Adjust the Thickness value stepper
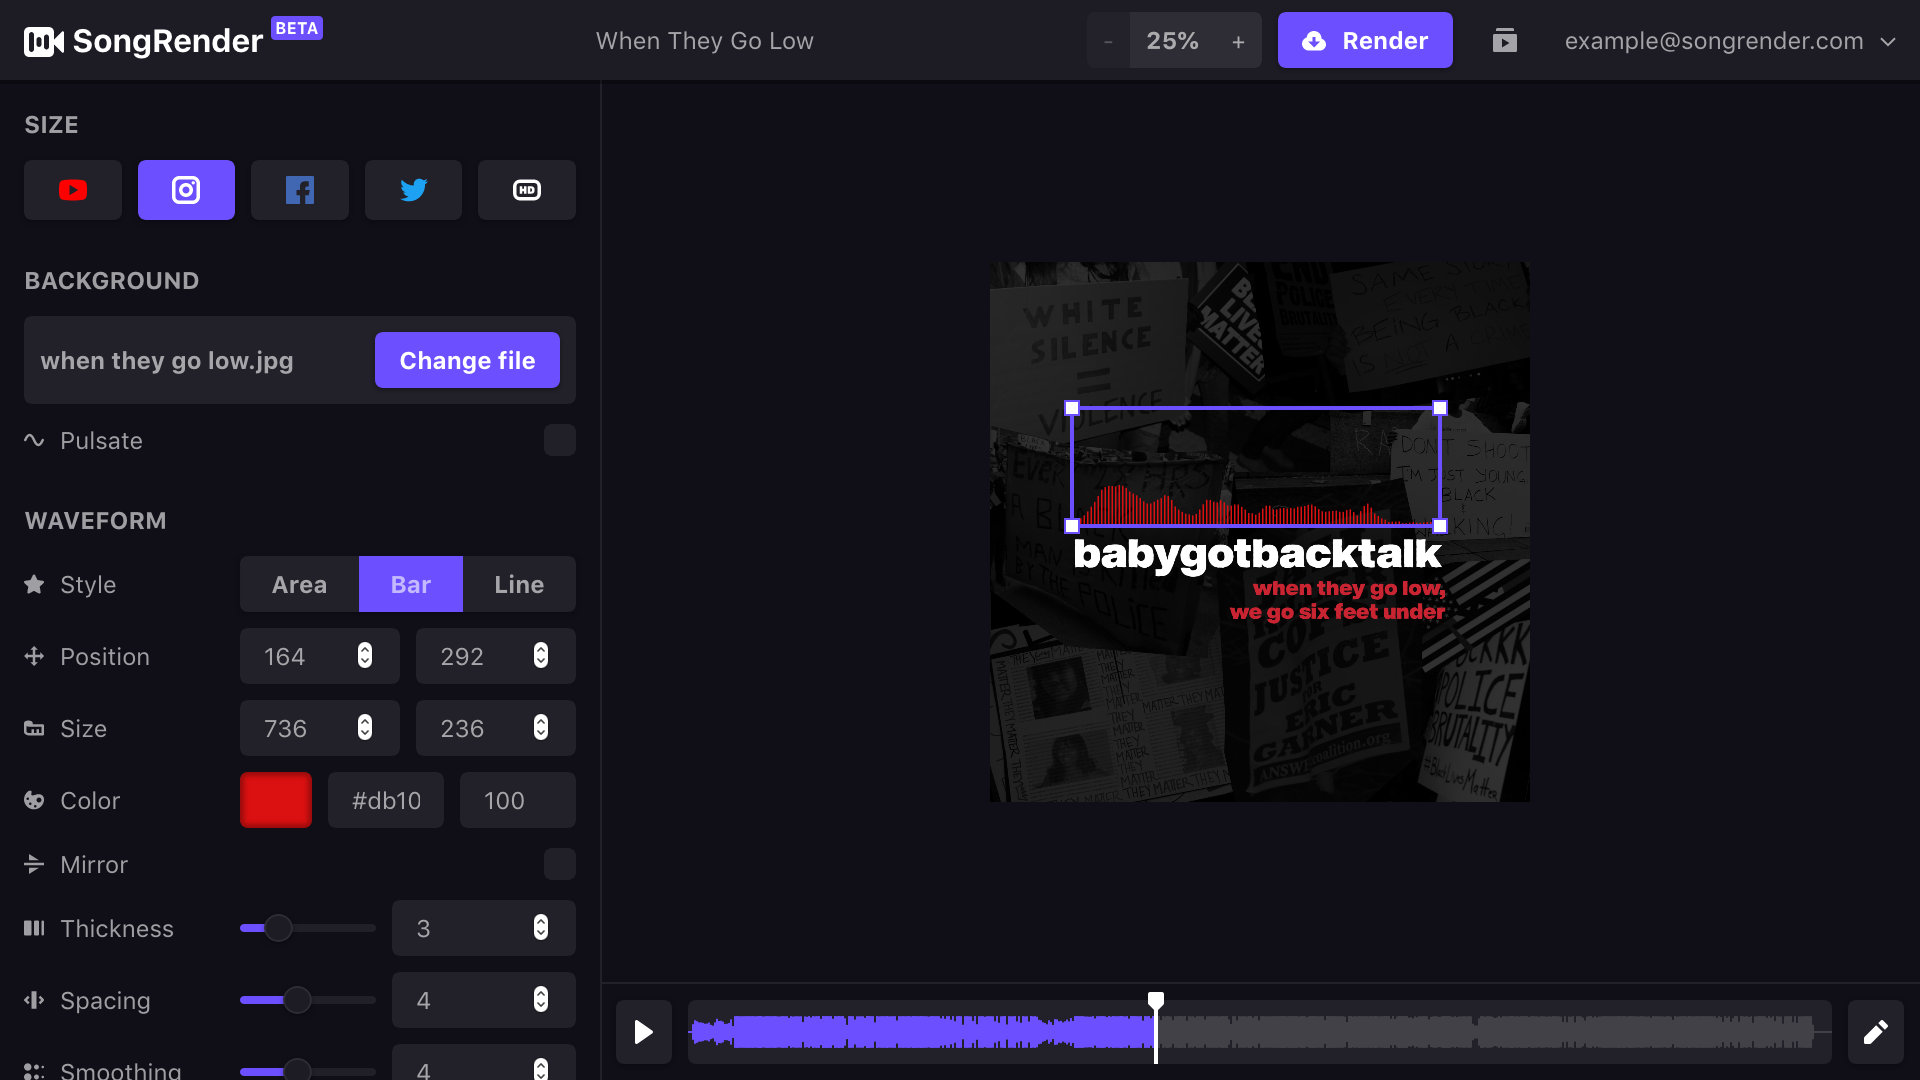Screen dimensions: 1920x1080 click(541, 928)
